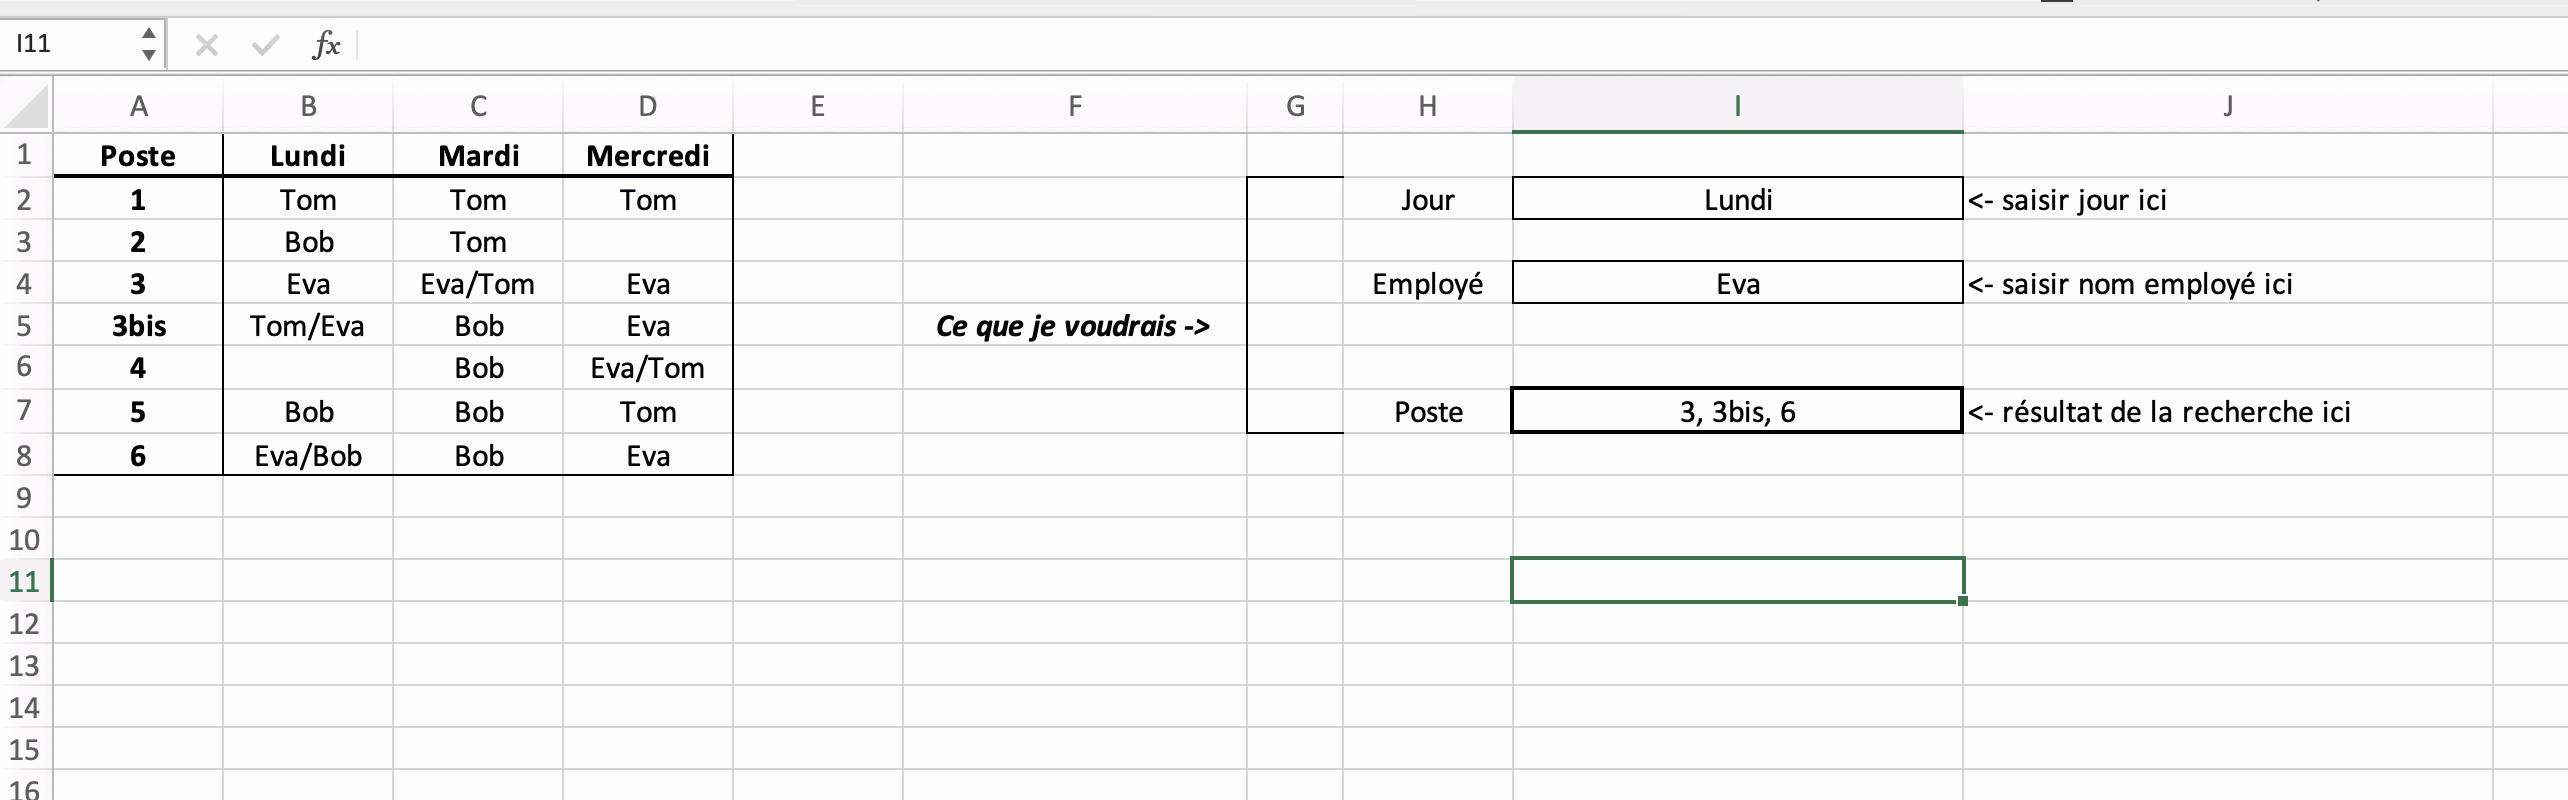The image size is (2568, 800).
Task: Click the Mercredi header cell
Action: (x=647, y=155)
